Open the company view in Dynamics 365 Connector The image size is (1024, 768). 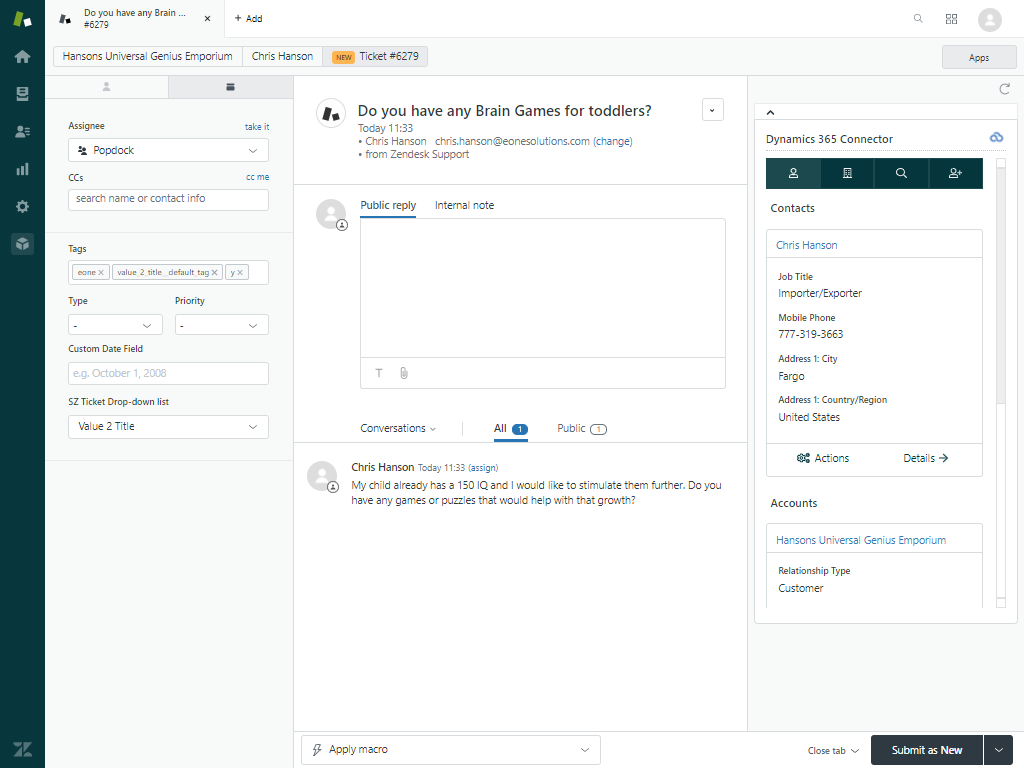point(847,173)
